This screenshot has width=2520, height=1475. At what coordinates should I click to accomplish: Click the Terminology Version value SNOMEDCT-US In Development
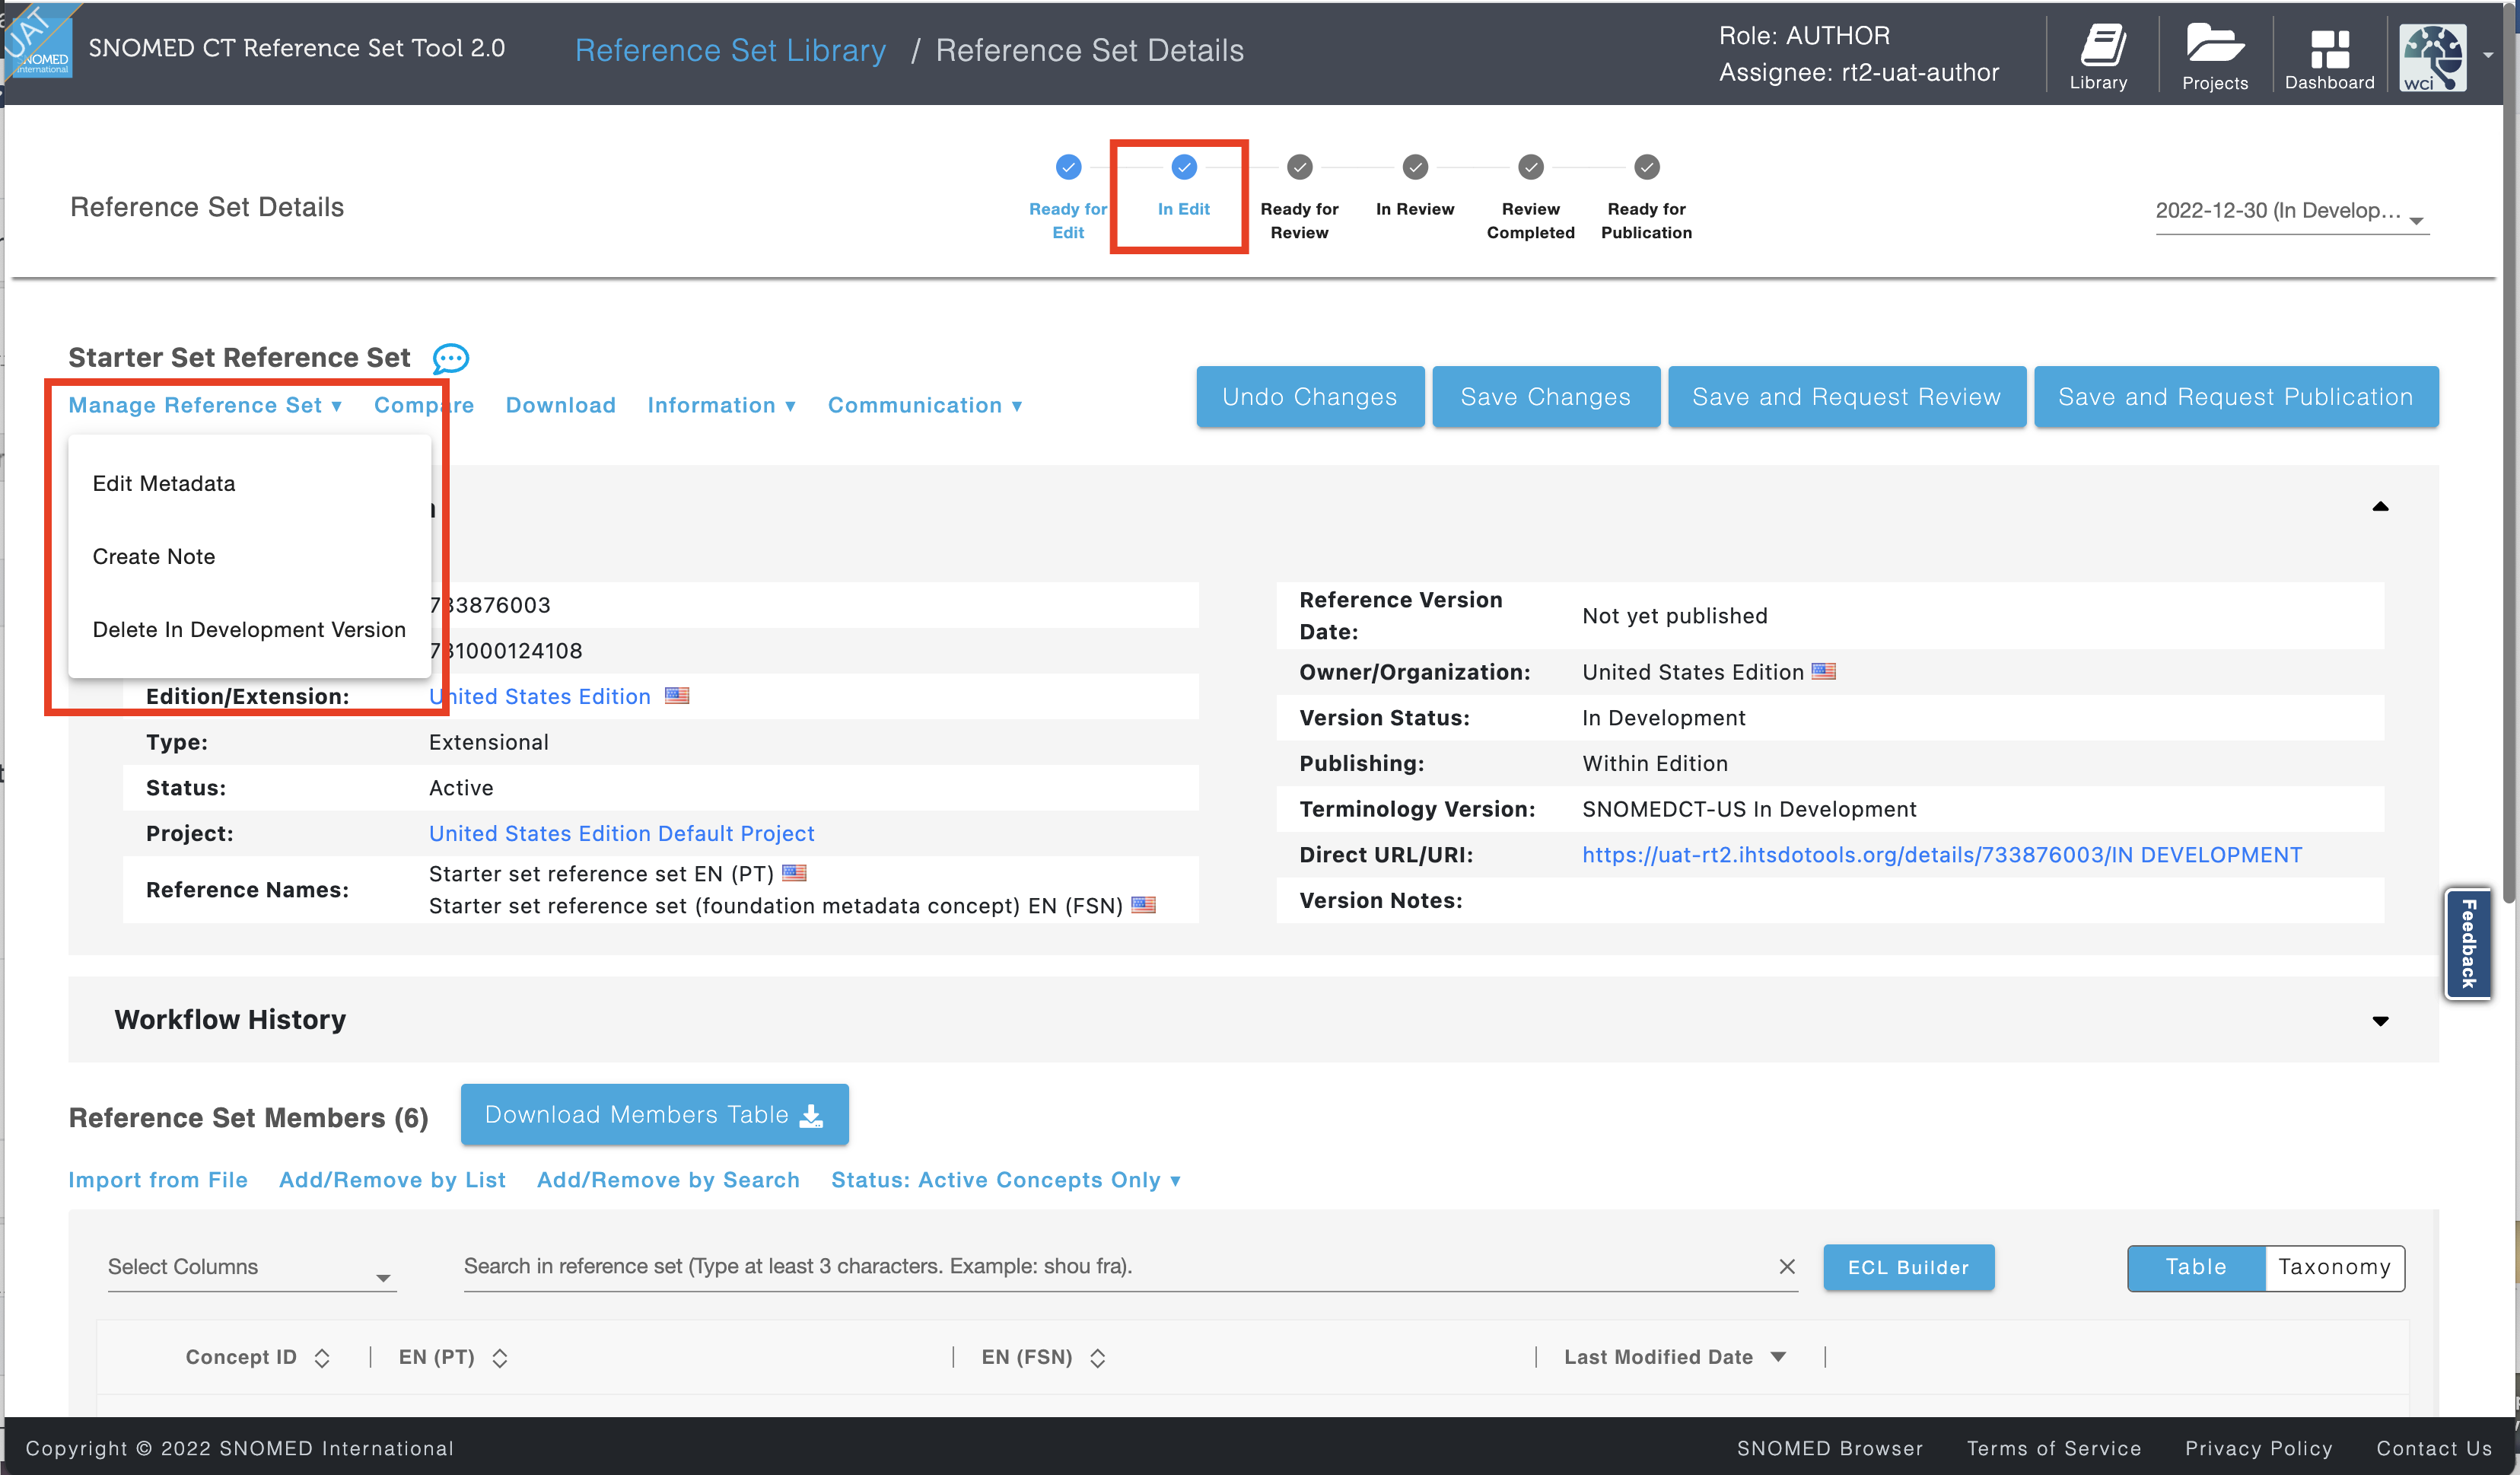(x=1749, y=809)
